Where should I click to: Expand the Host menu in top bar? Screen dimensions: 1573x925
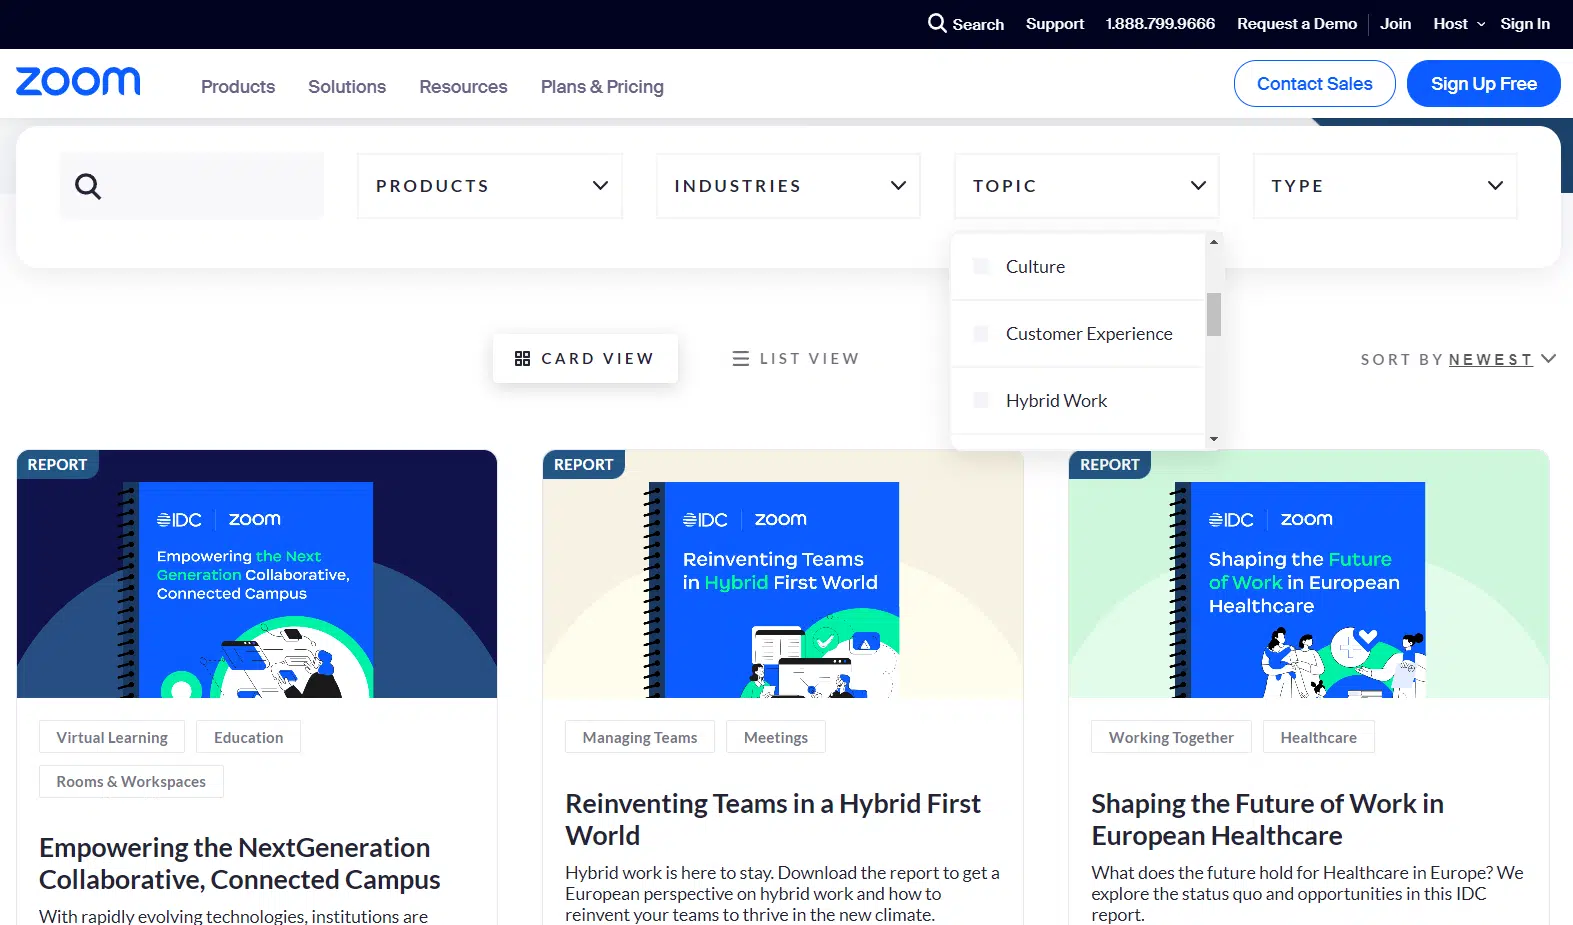click(1459, 24)
